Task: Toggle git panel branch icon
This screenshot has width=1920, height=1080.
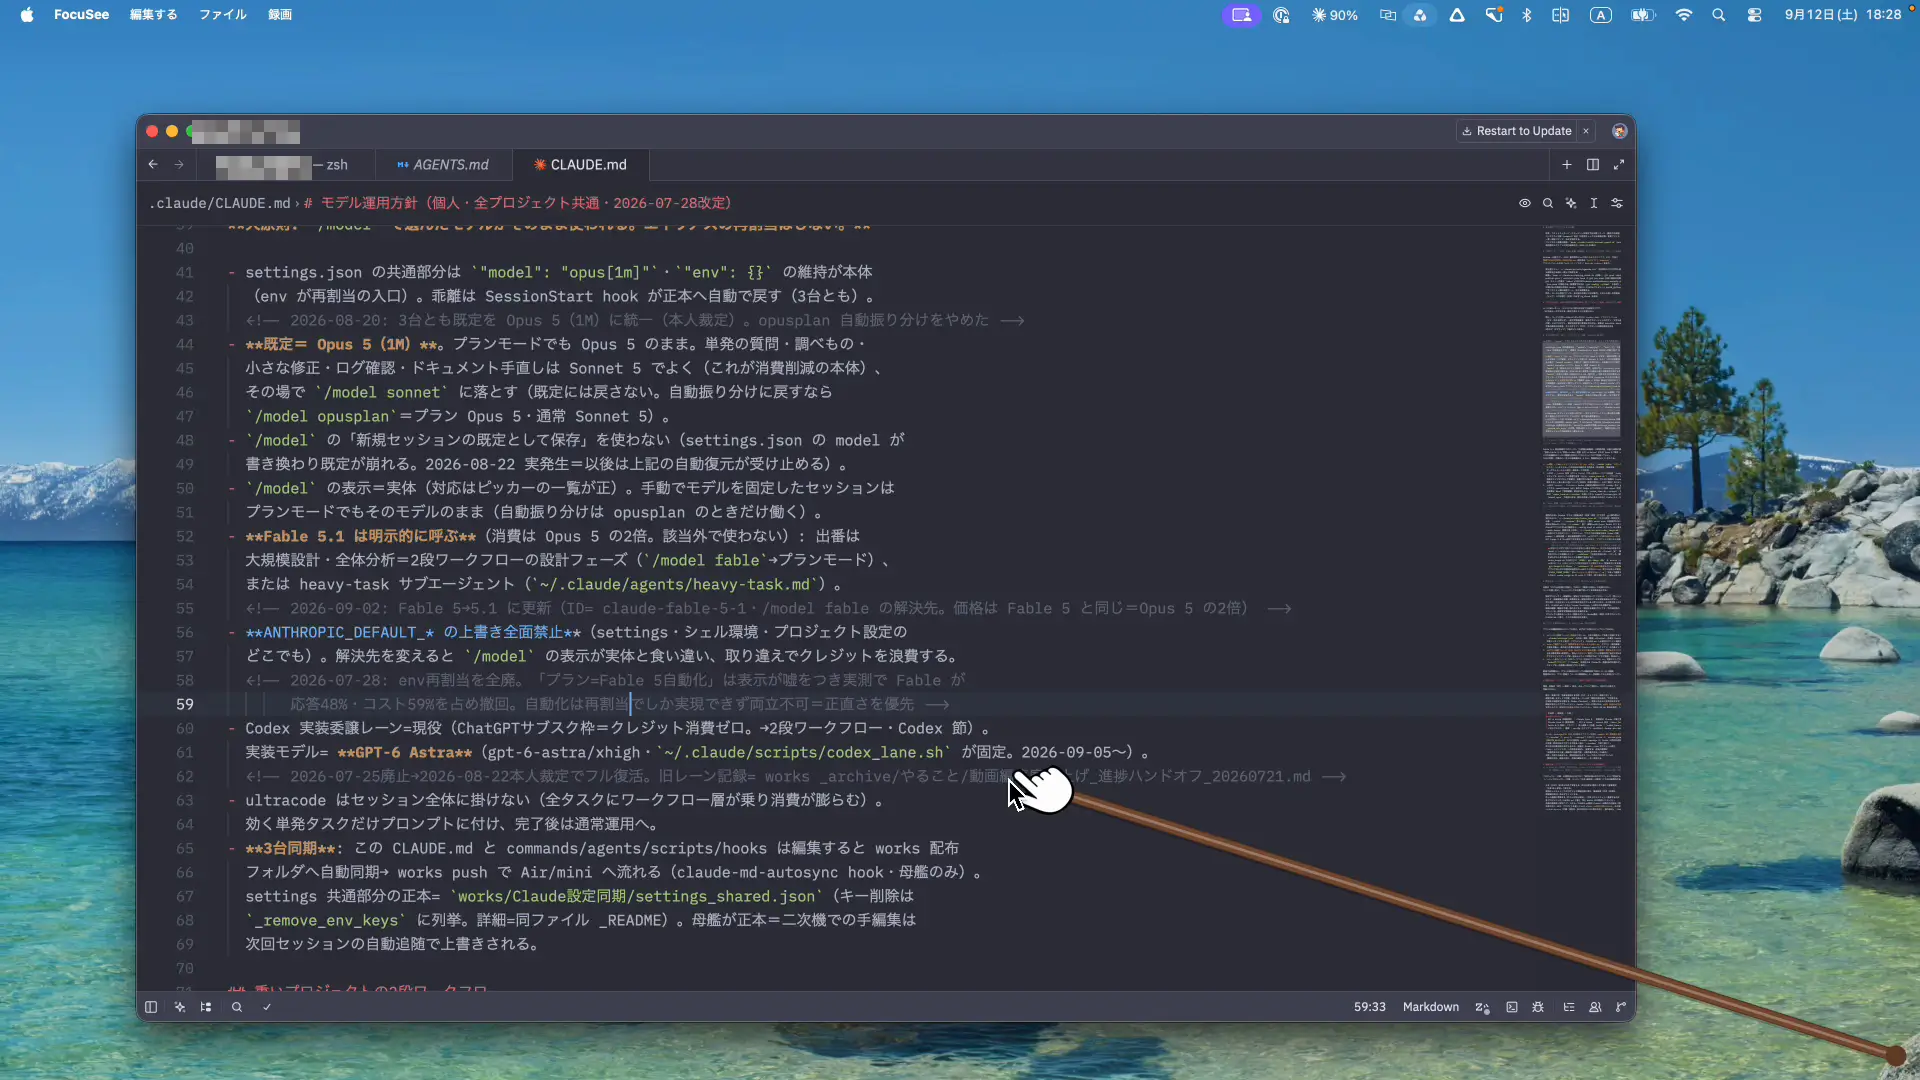Action: point(1621,1007)
